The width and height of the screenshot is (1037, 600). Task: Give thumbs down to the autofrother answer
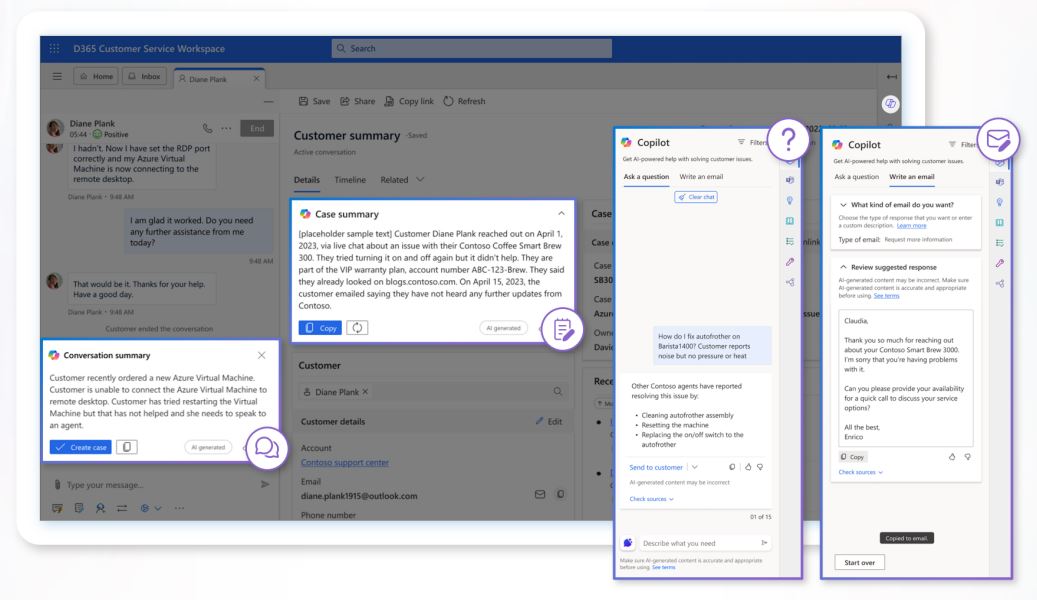coord(760,467)
